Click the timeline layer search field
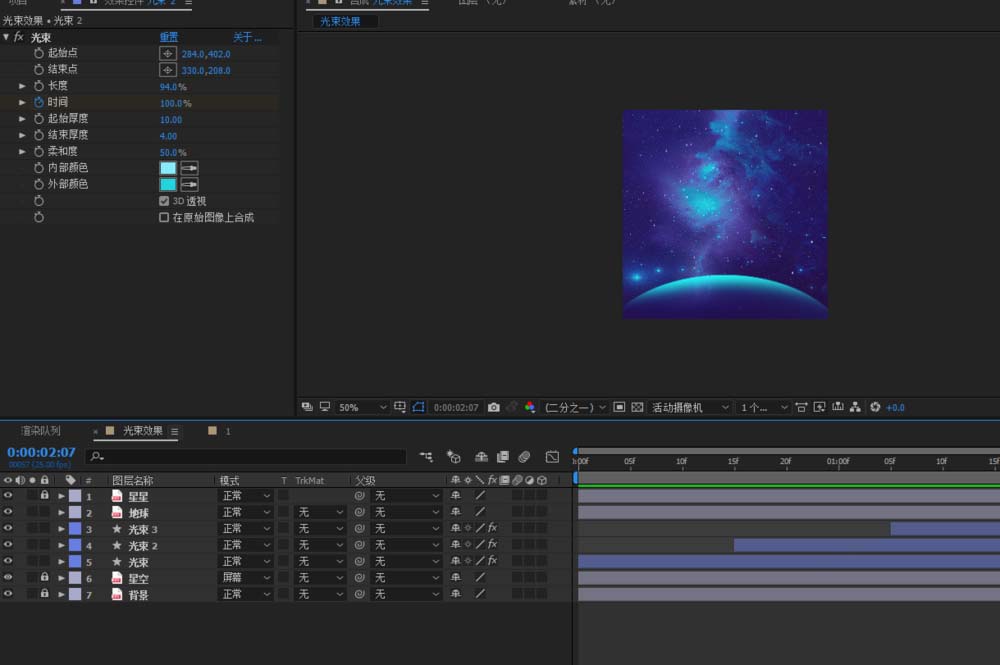The width and height of the screenshot is (1000, 665). [250, 457]
